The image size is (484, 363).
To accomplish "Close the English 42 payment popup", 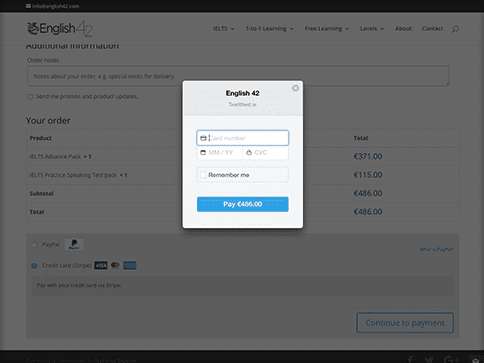I will coord(295,88).
